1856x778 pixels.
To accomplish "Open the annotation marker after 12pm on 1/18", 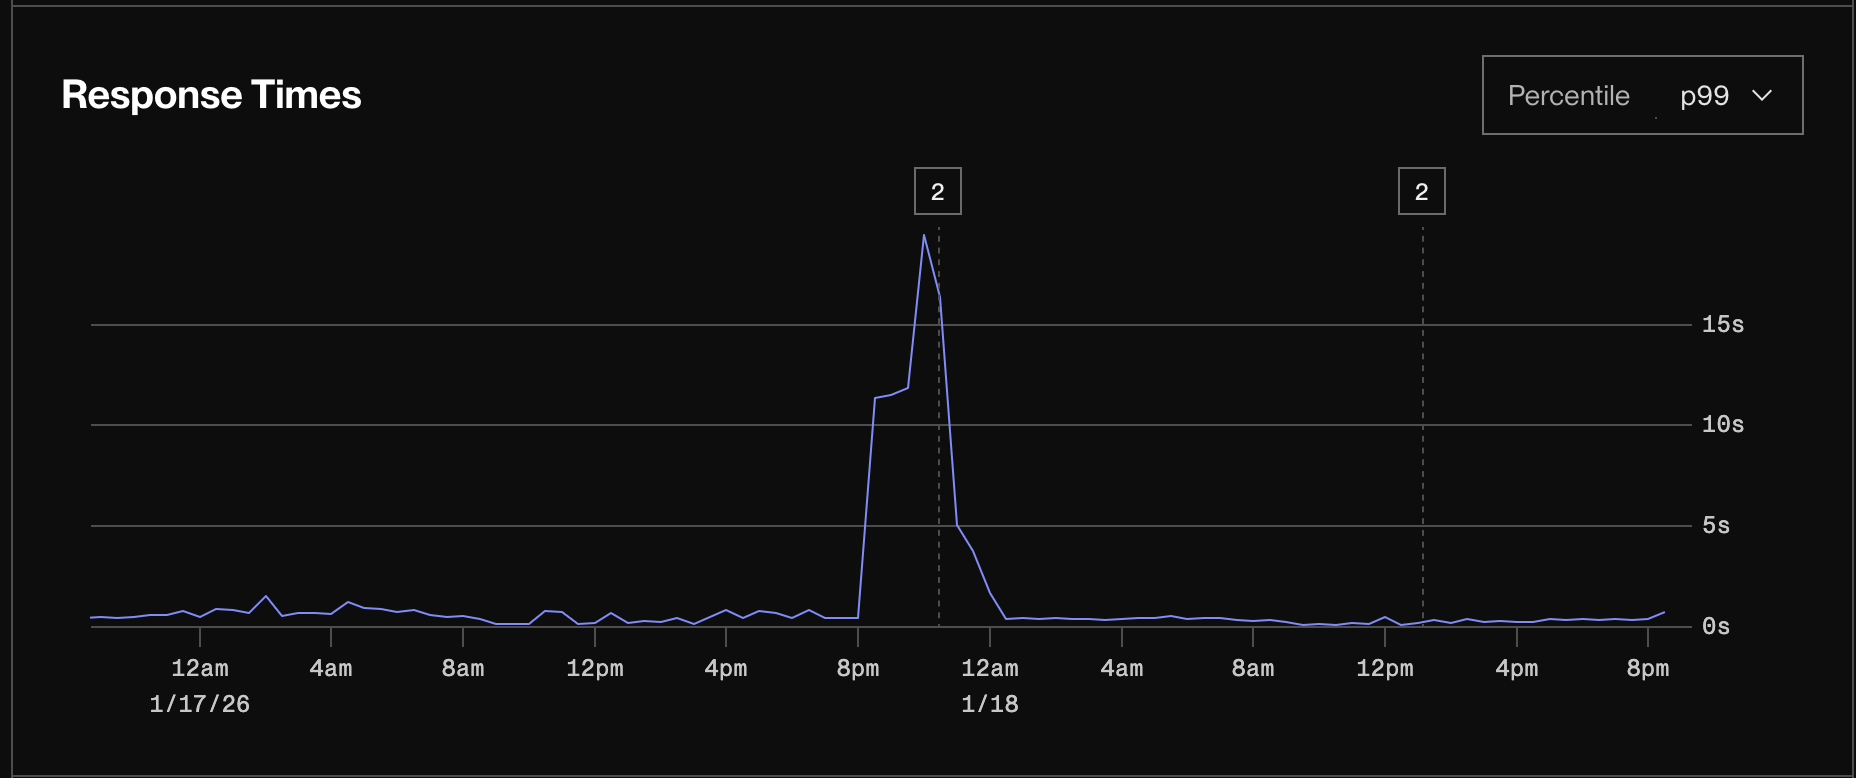I will coord(1421,191).
